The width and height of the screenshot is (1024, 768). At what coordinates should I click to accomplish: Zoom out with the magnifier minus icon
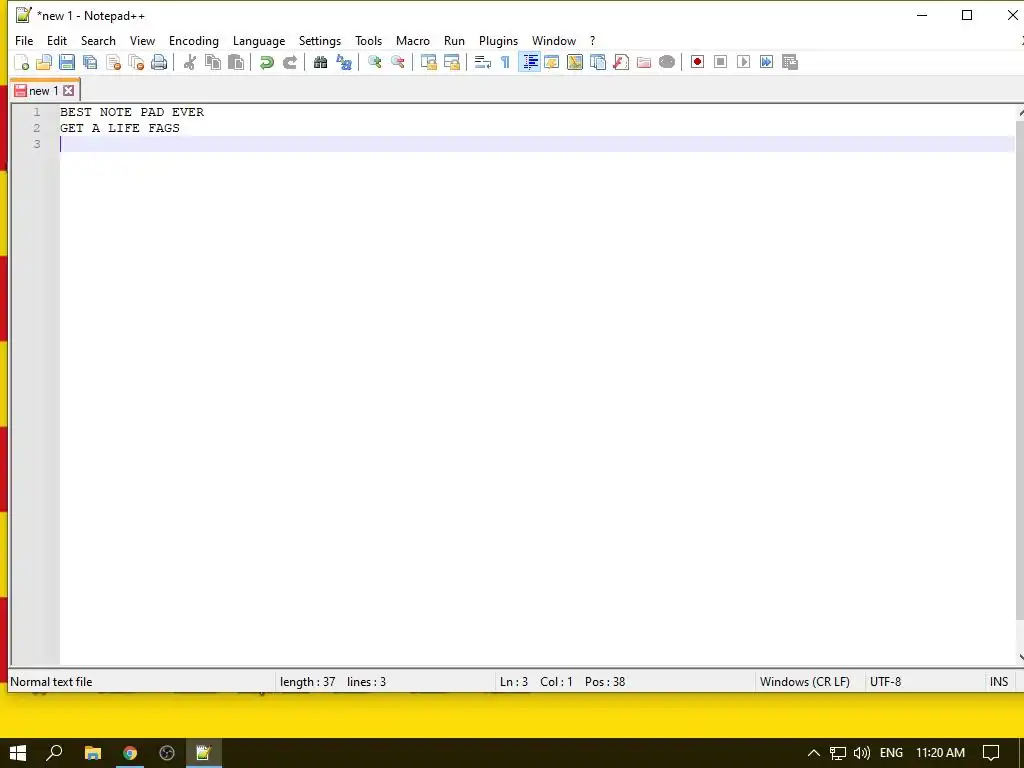click(397, 62)
